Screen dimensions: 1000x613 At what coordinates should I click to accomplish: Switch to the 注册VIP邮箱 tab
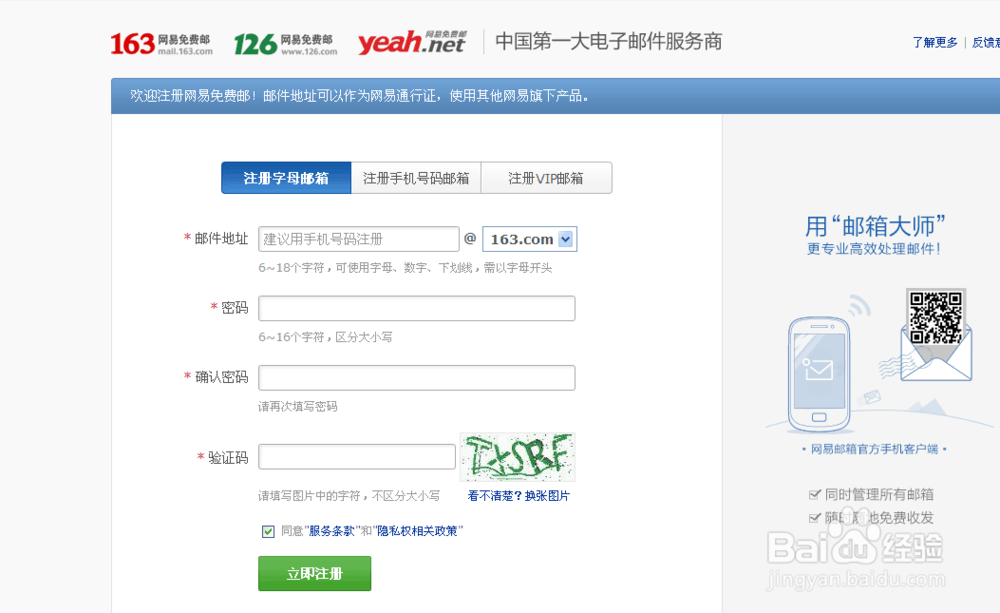pyautogui.click(x=546, y=178)
